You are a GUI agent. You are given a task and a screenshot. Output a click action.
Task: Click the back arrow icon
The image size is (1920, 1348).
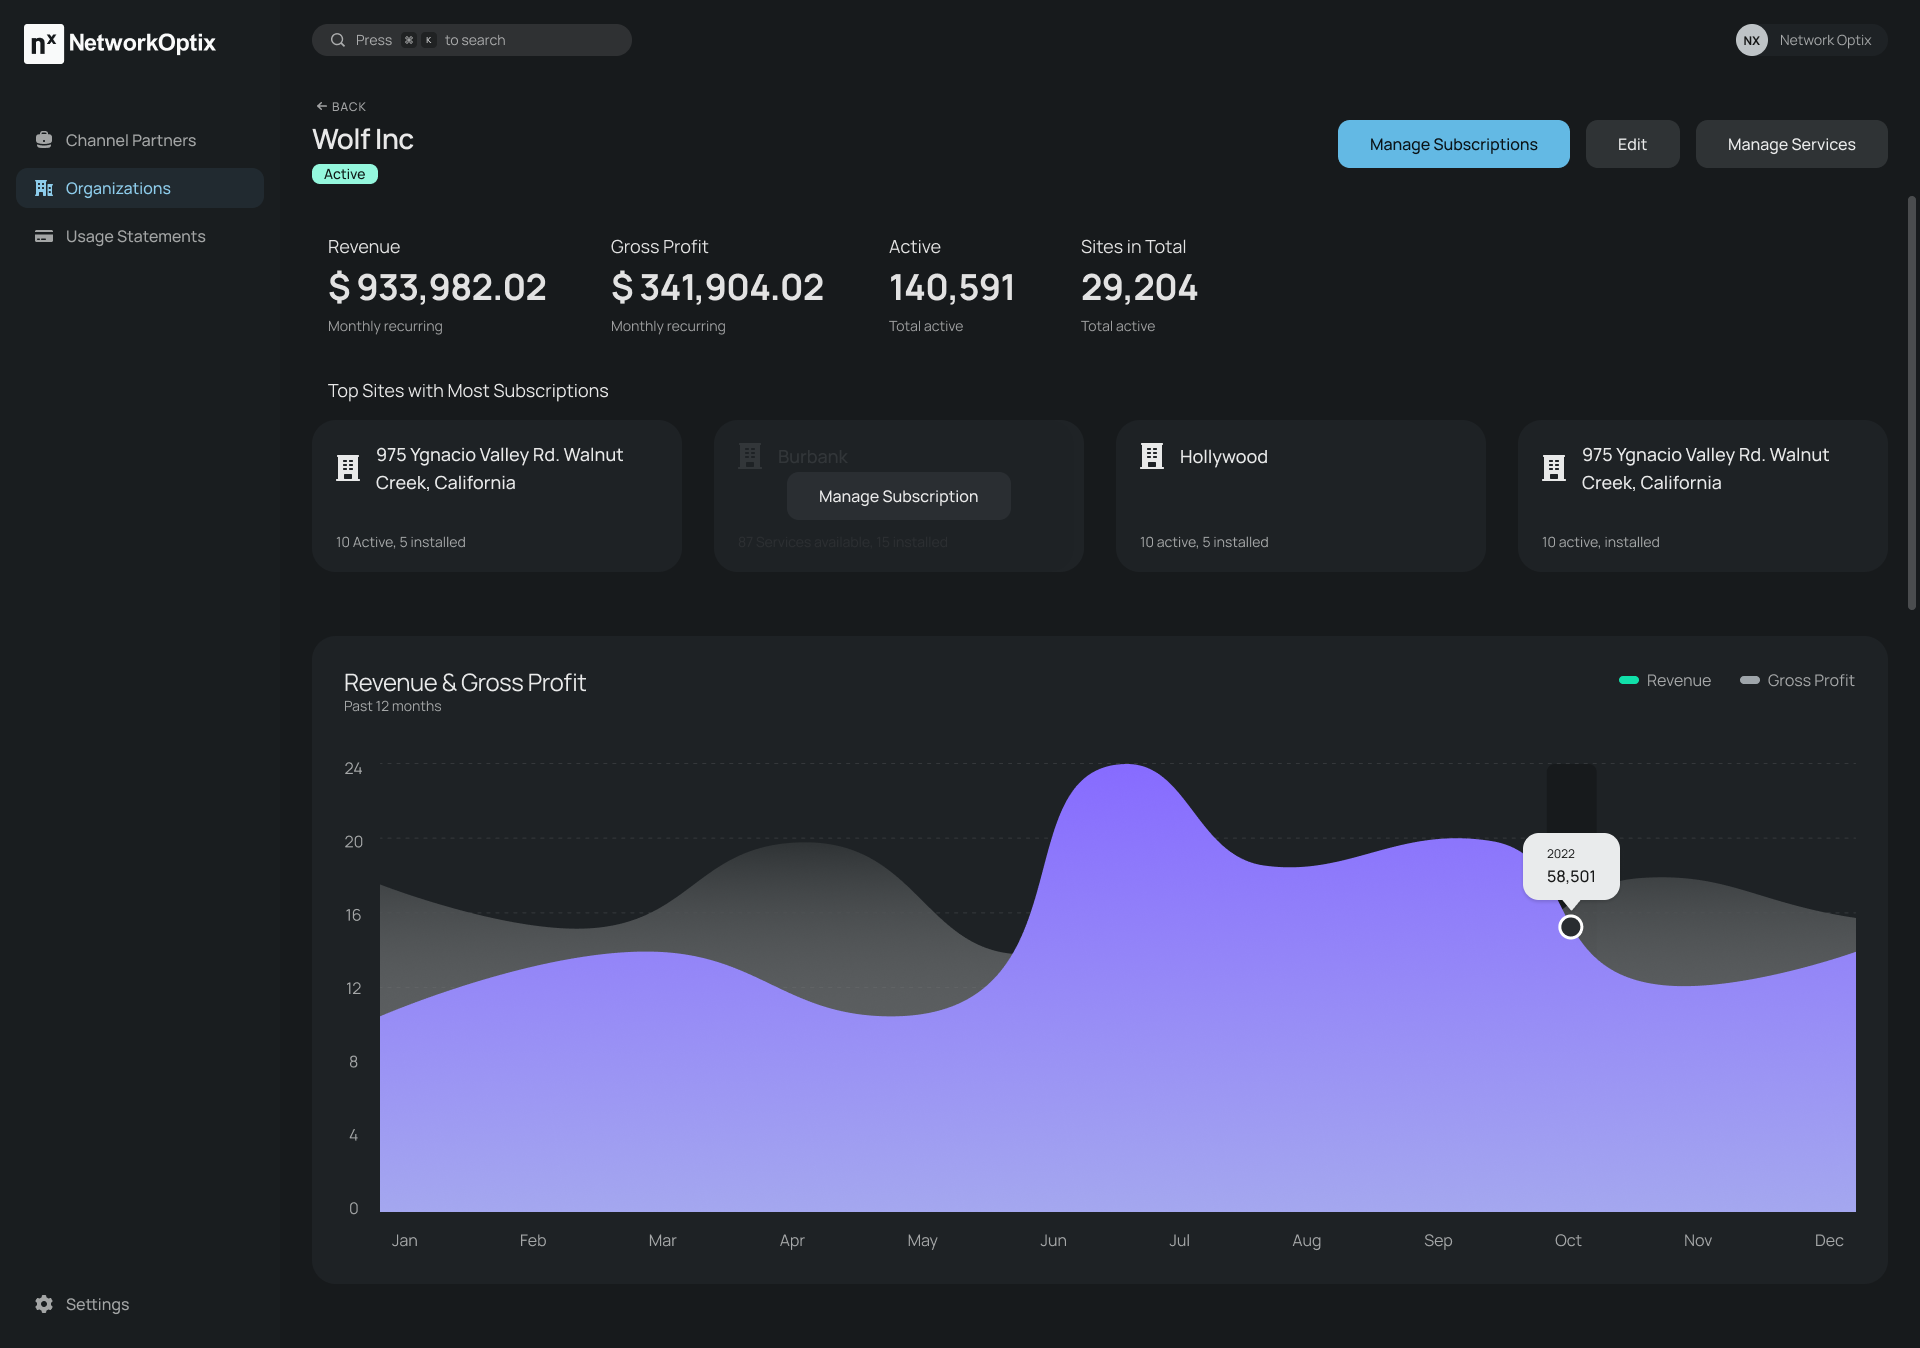(322, 106)
